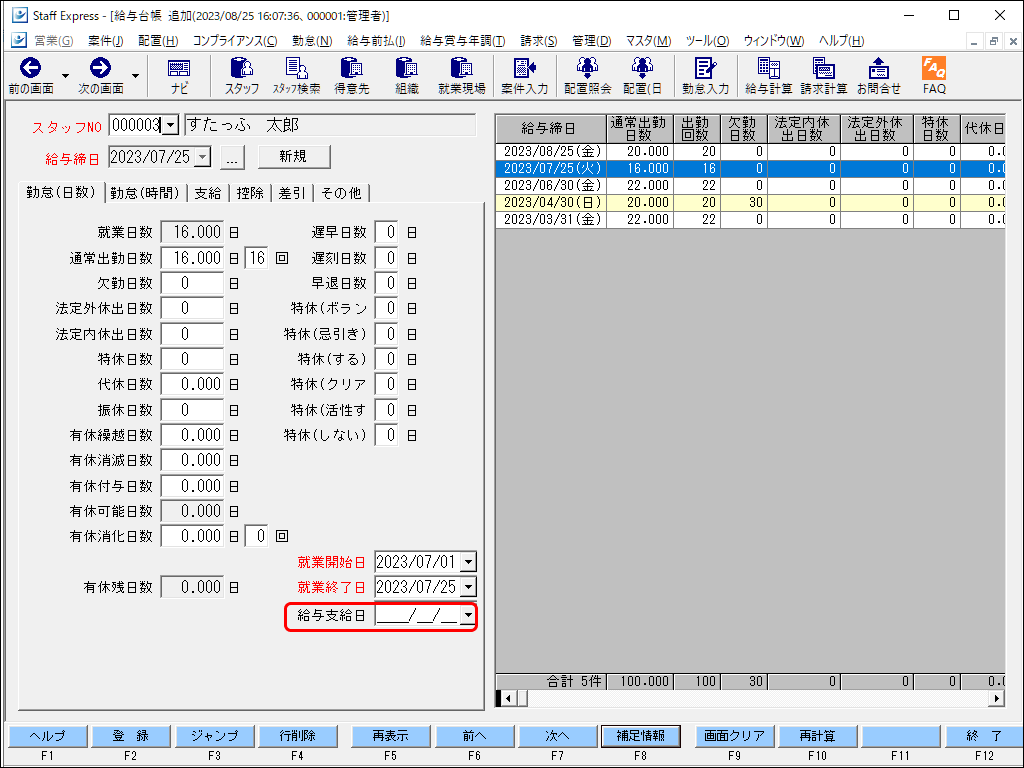
Task: Click the ジャンプ F3 button
Action: click(x=214, y=736)
